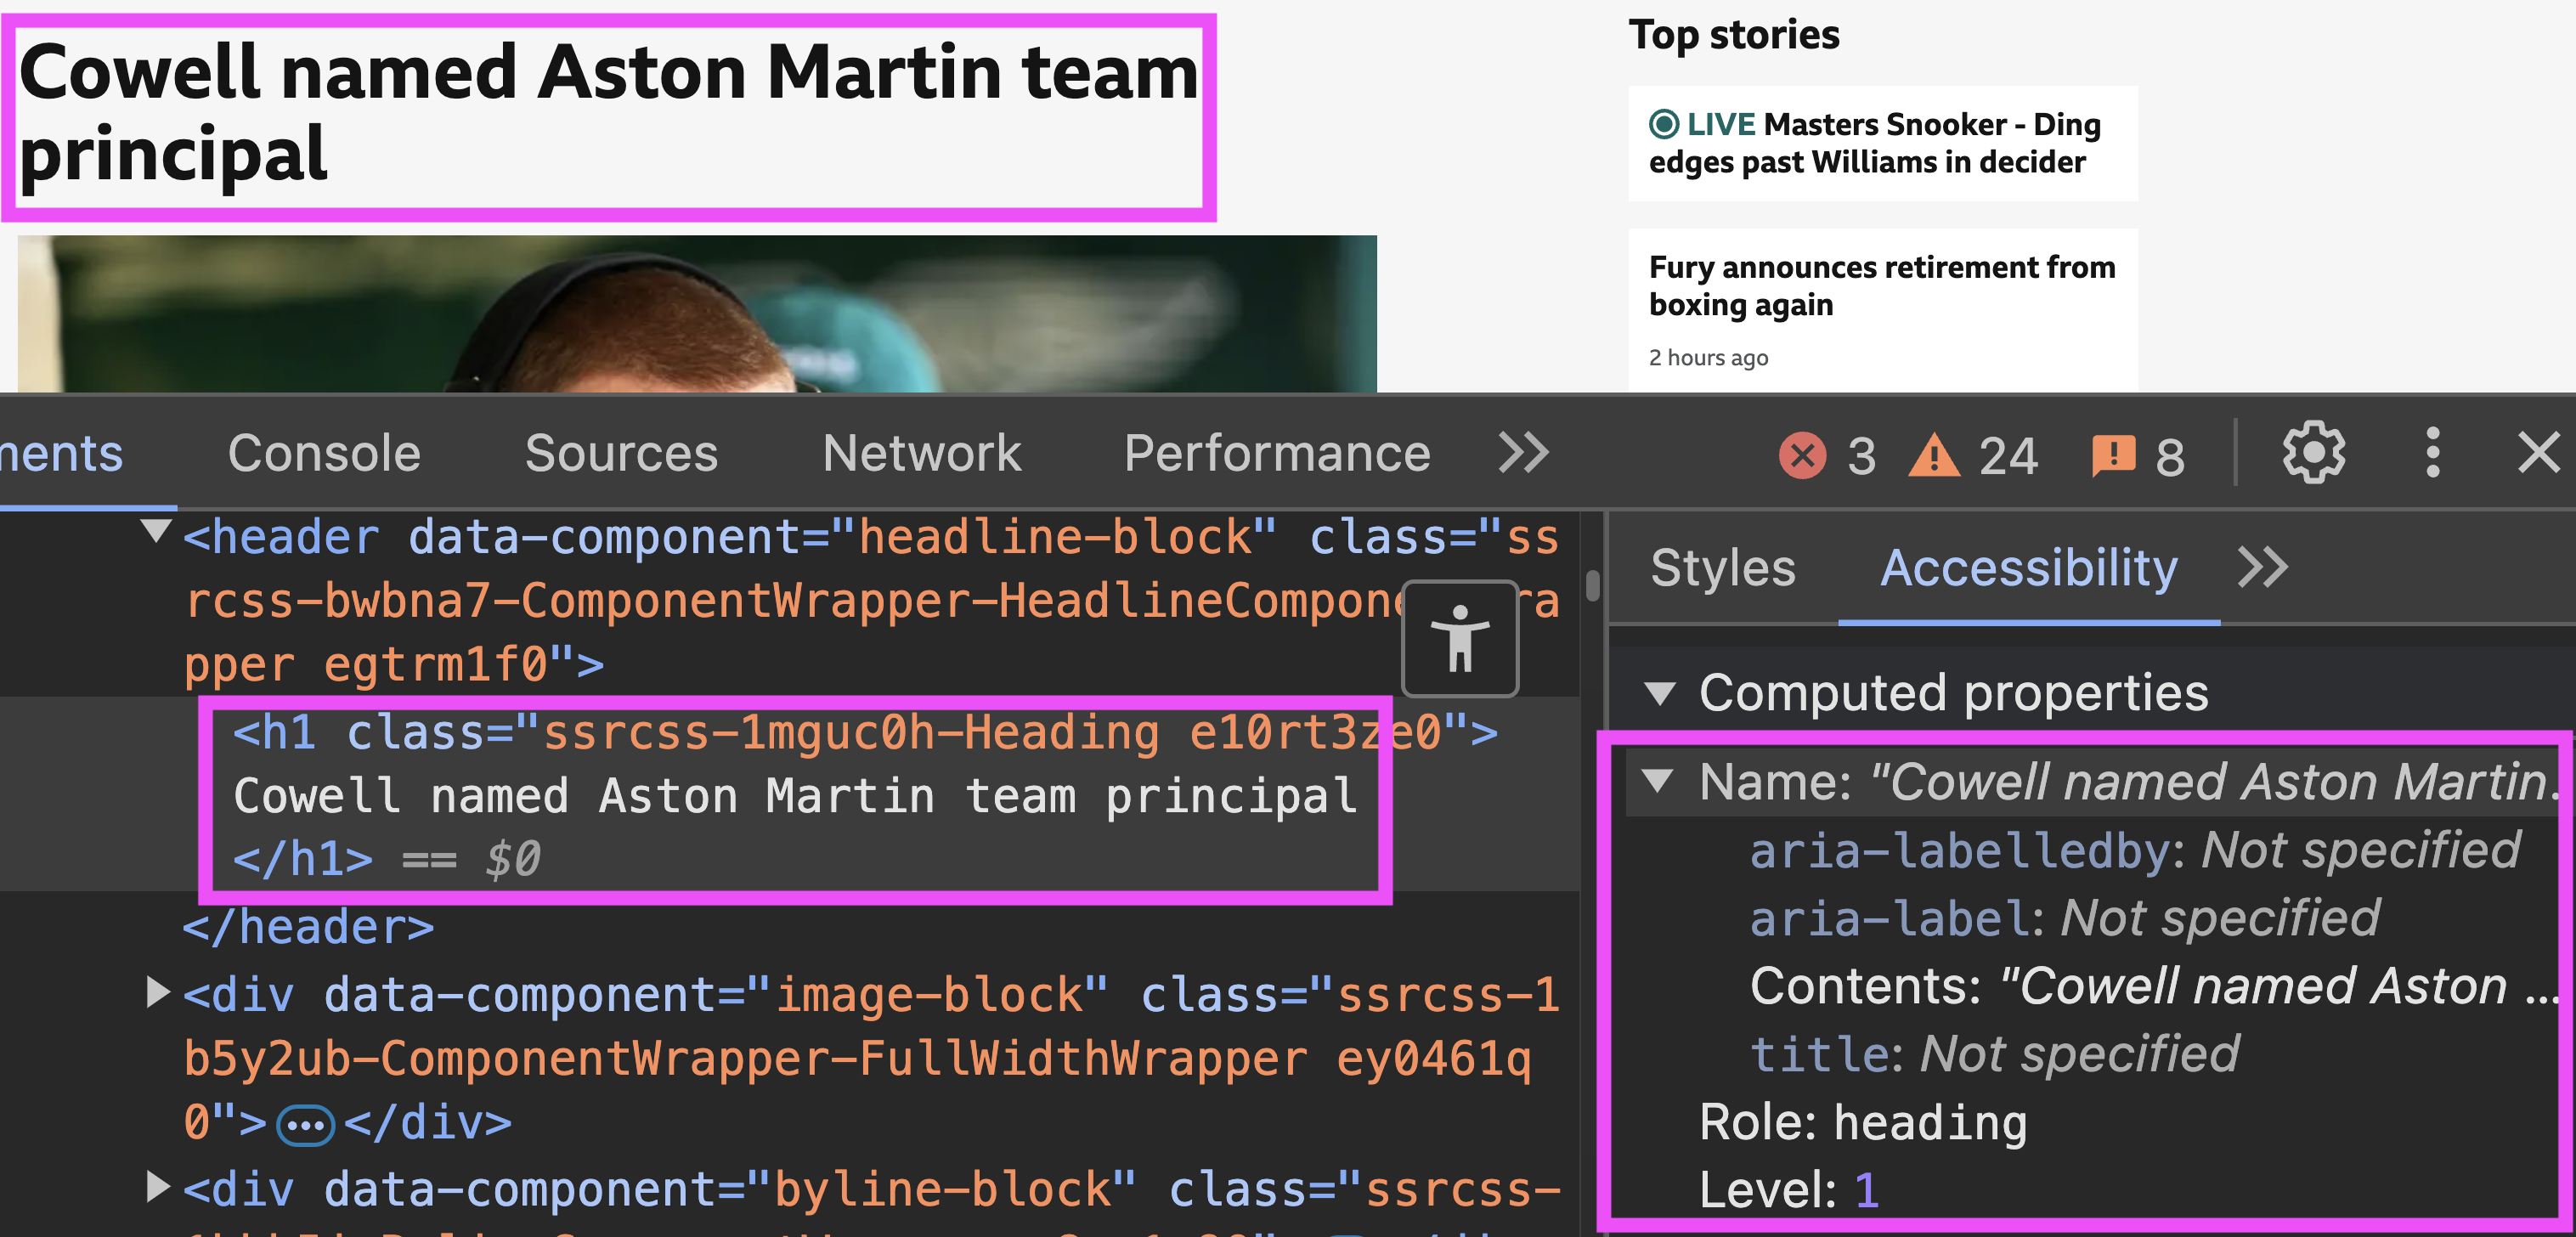The width and height of the screenshot is (2576, 1237).
Task: Click the accessibility person inspection icon
Action: point(1460,638)
